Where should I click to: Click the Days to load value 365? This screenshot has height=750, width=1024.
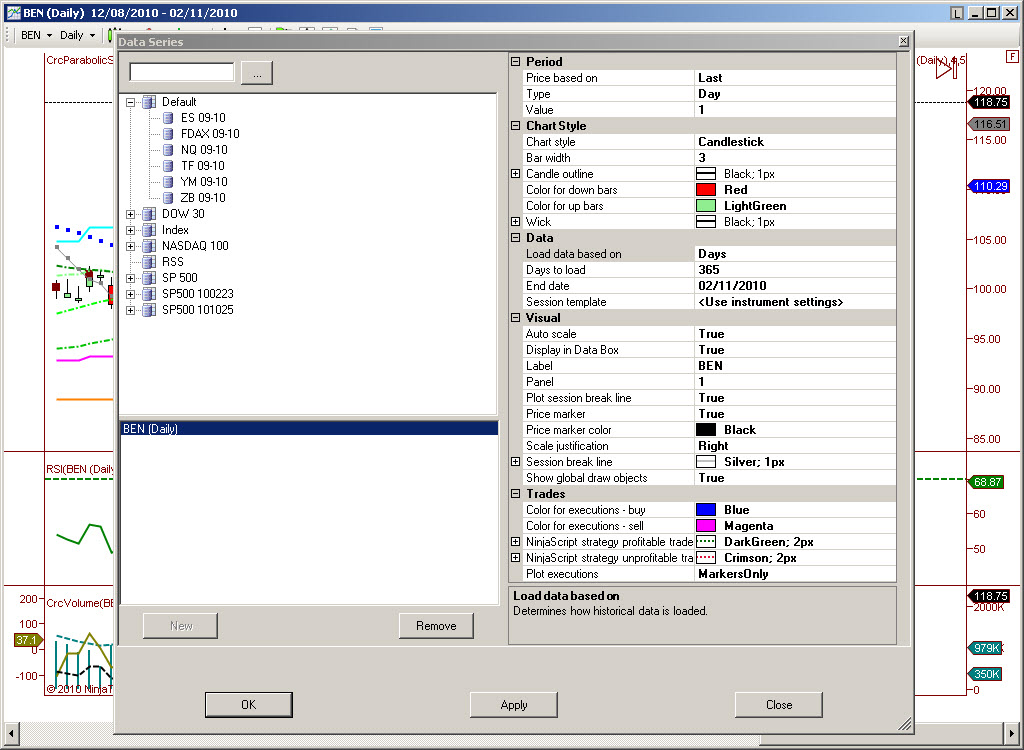[795, 270]
